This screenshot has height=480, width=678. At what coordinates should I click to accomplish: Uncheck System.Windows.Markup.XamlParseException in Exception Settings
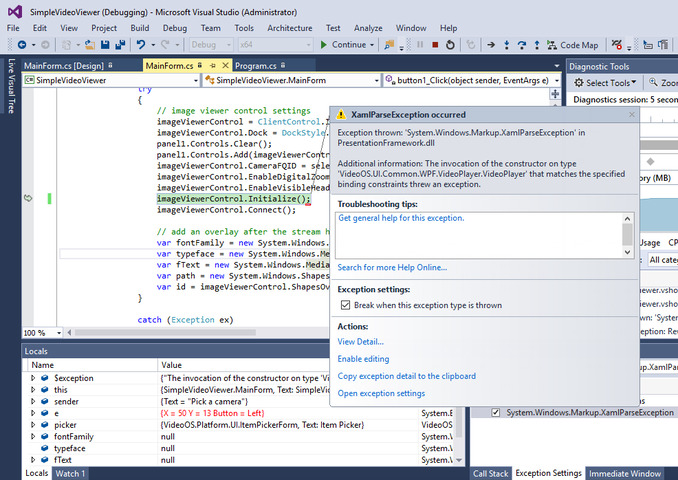pyautogui.click(x=497, y=412)
